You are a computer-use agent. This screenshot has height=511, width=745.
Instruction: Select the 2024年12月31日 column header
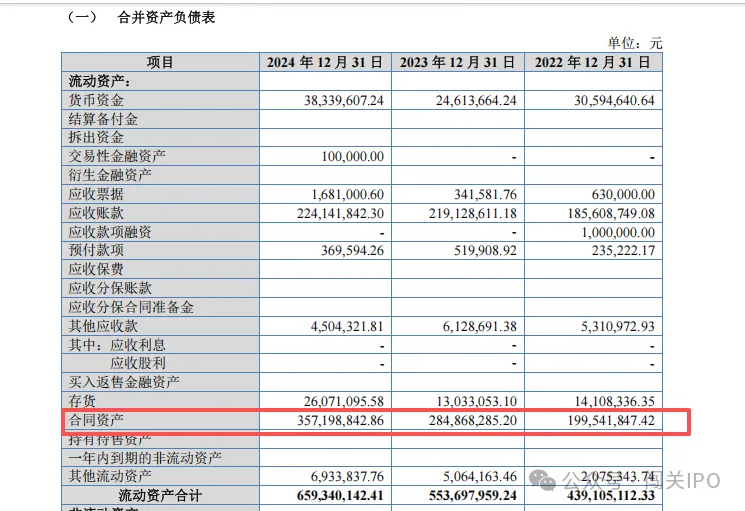(x=325, y=62)
